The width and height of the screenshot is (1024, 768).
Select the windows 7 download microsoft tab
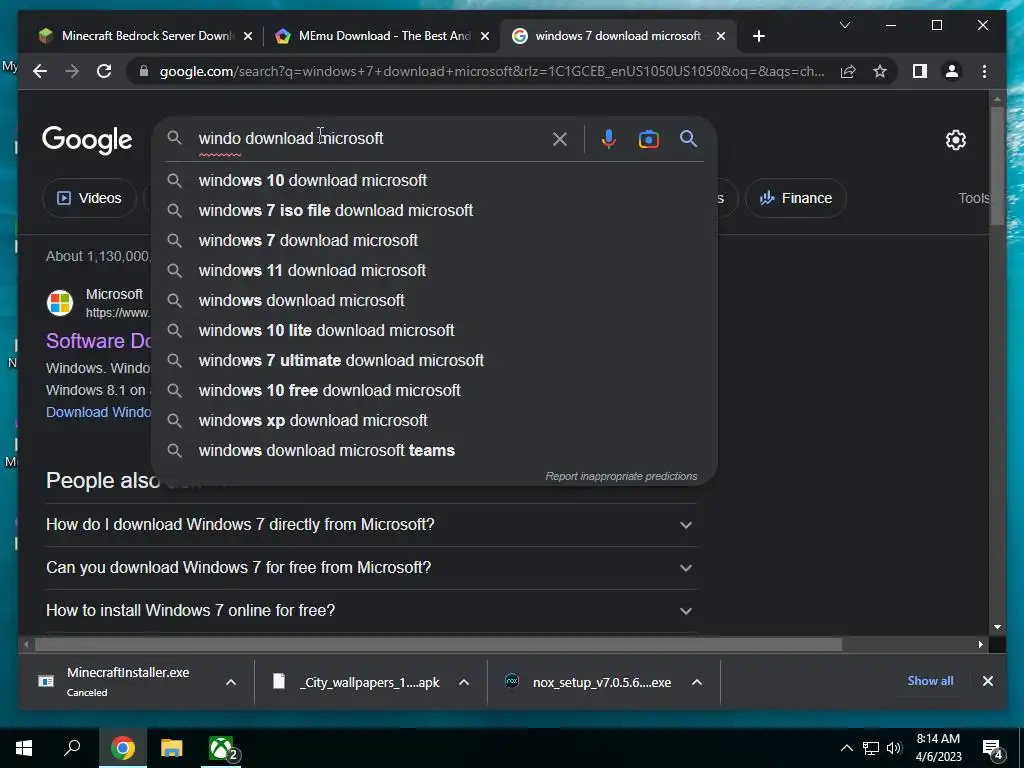617,36
